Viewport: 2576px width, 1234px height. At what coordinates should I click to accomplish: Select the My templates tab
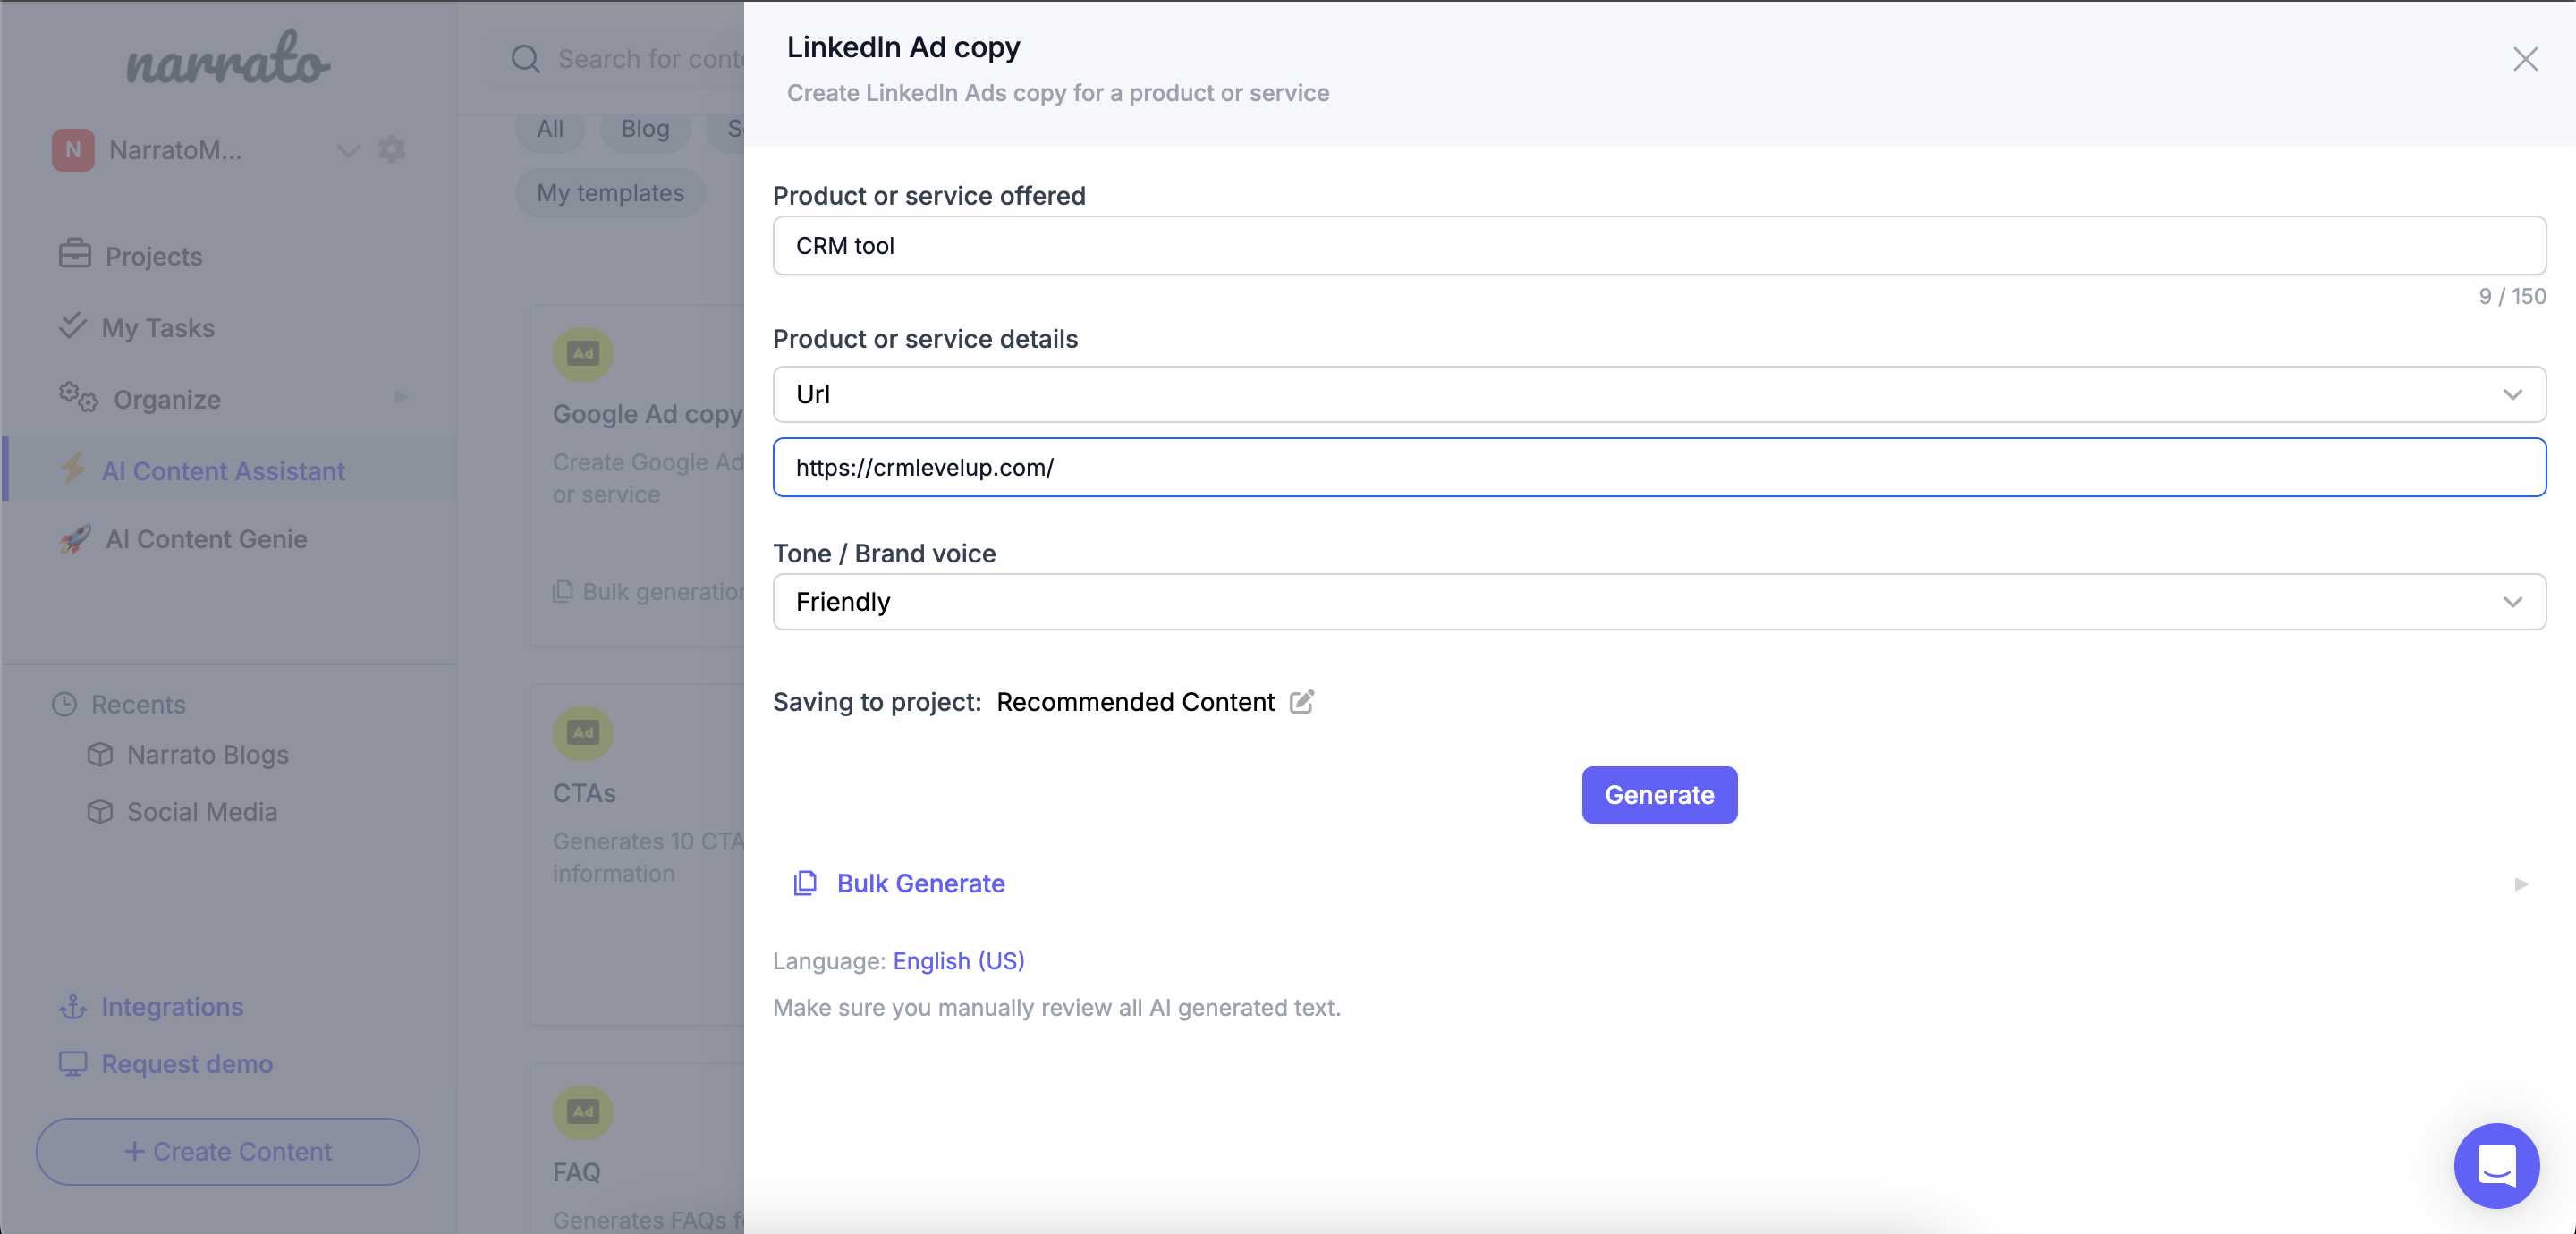click(x=609, y=192)
